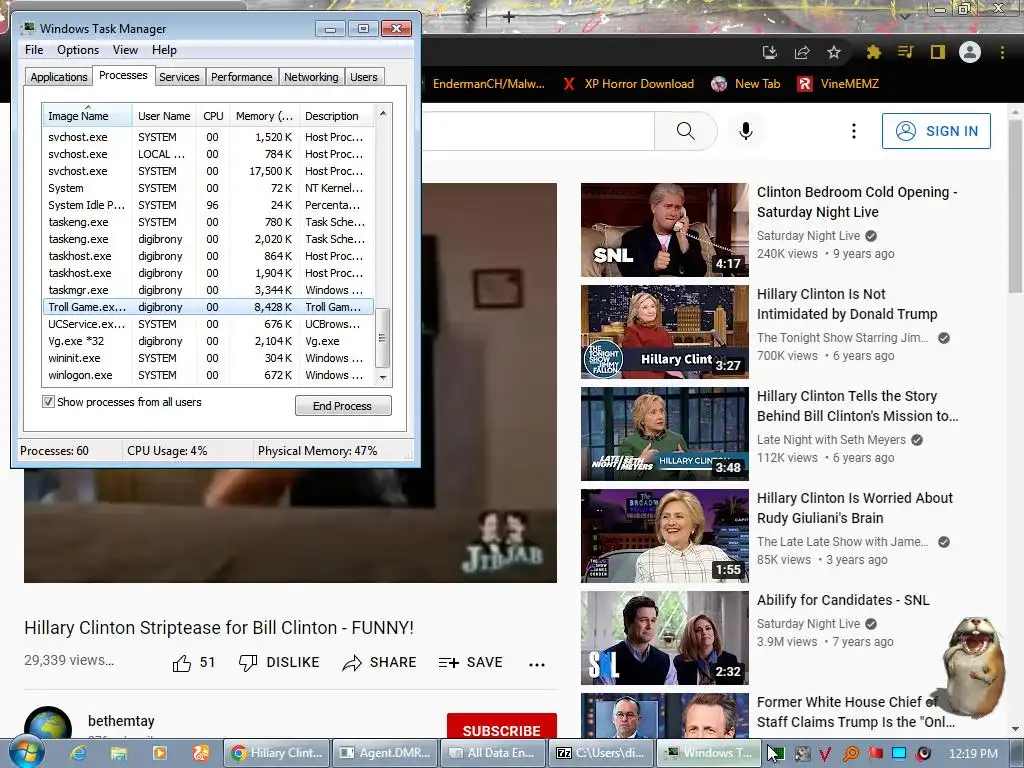This screenshot has height=768, width=1024.
Task: Click SAVE to playlist button
Action: point(471,662)
